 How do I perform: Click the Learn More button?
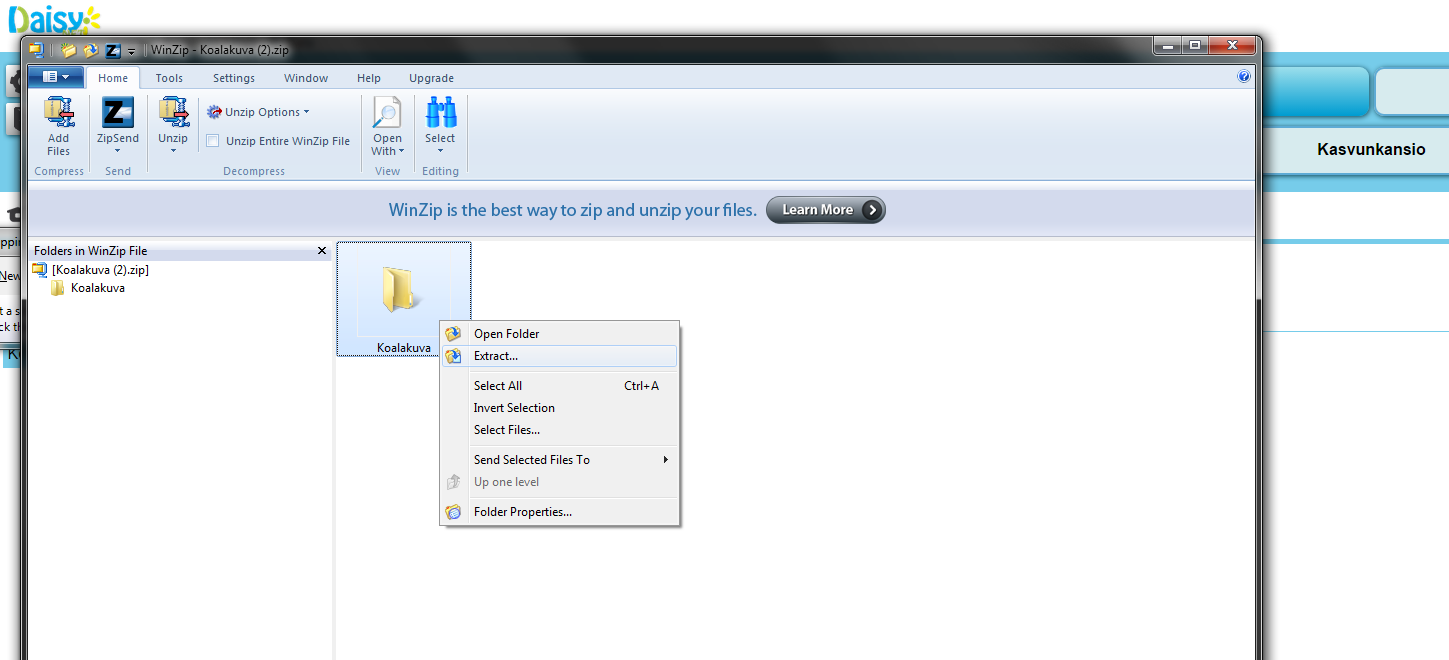click(826, 210)
